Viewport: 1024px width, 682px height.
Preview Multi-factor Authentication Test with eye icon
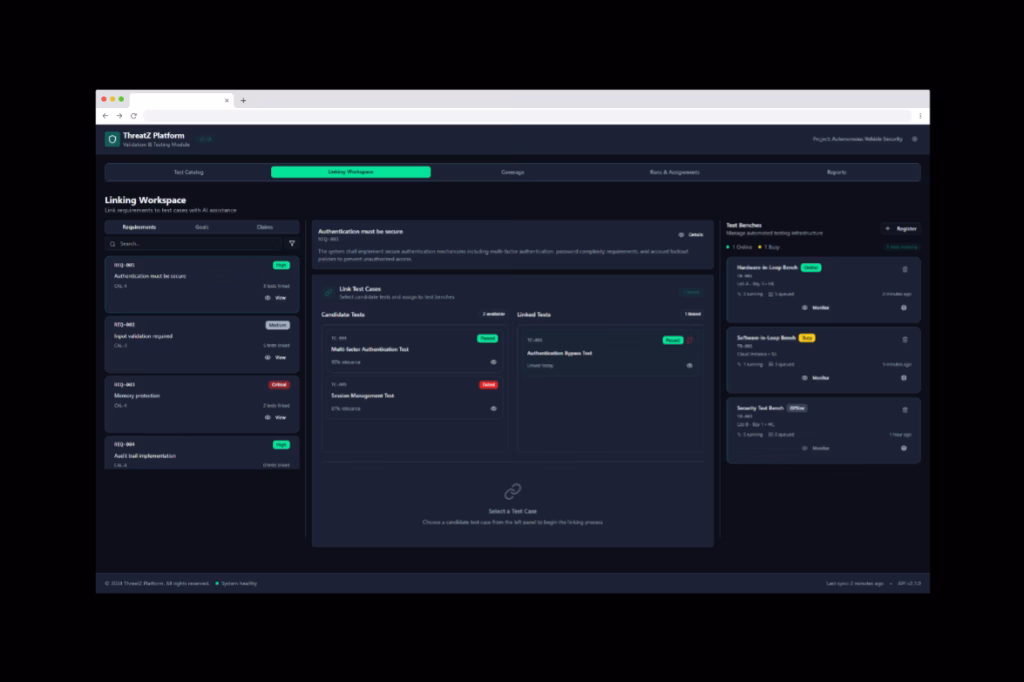(x=493, y=362)
